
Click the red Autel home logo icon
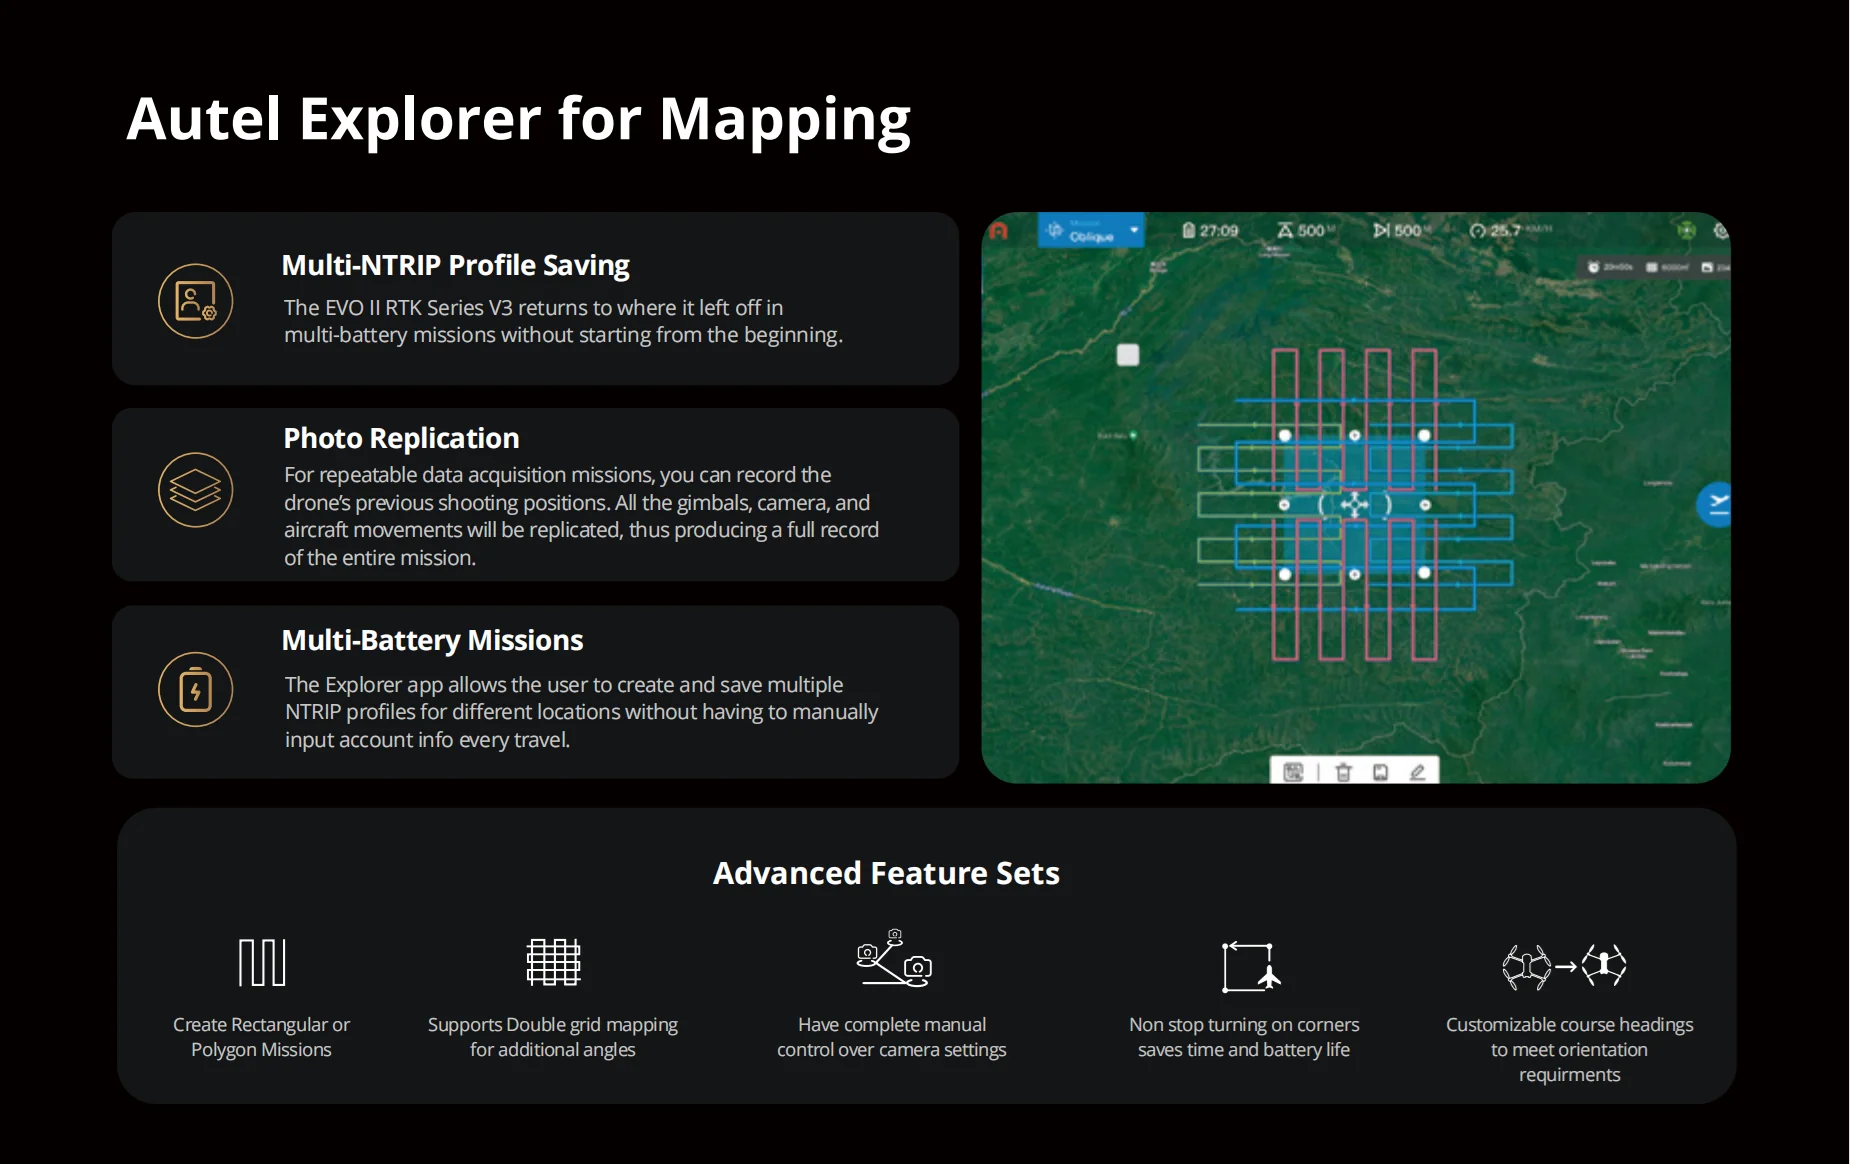click(998, 231)
